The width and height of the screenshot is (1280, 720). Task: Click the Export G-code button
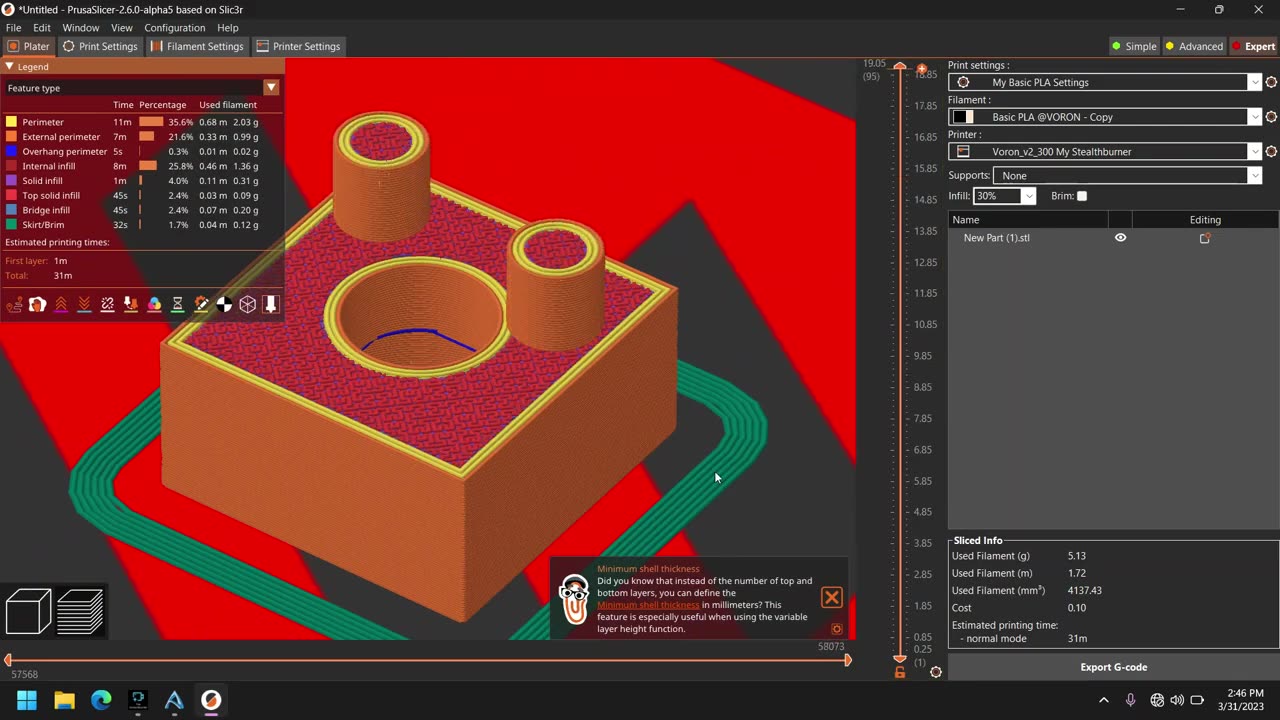pyautogui.click(x=1113, y=667)
